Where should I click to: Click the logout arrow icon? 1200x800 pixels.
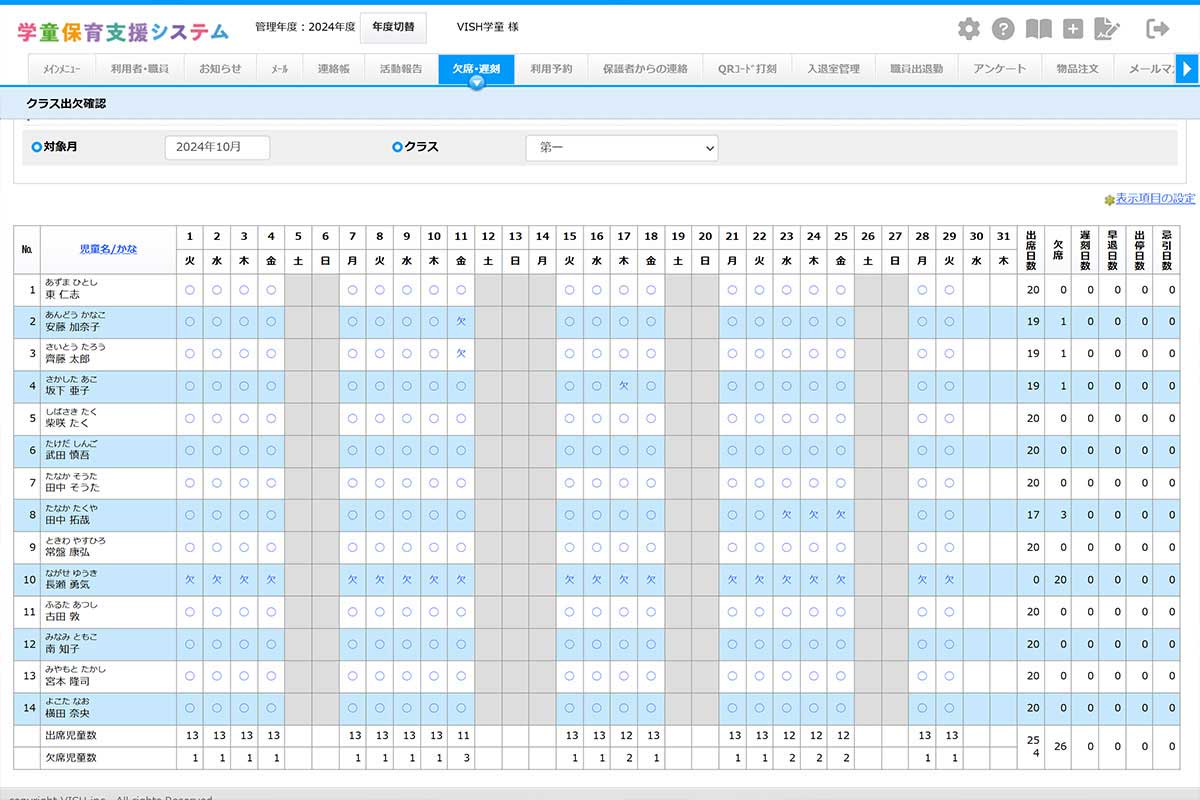(x=1158, y=29)
